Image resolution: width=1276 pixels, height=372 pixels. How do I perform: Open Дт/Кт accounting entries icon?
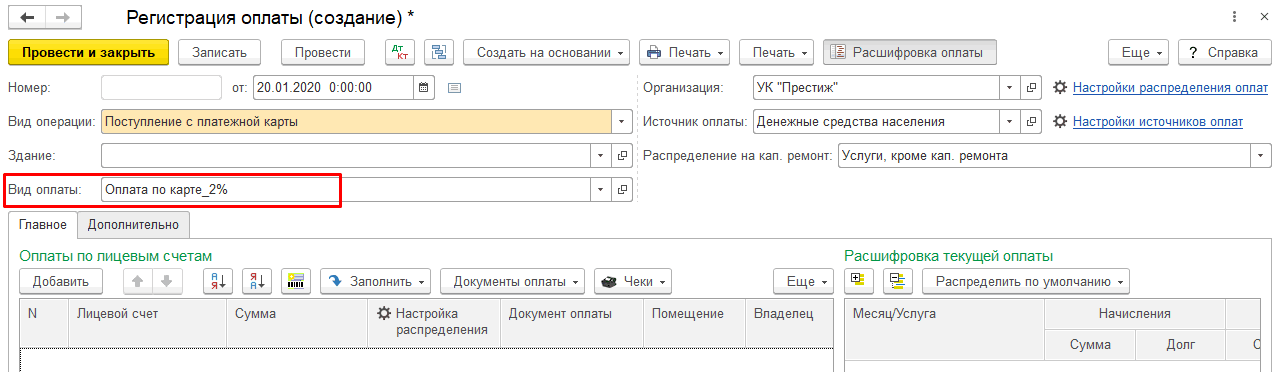399,52
